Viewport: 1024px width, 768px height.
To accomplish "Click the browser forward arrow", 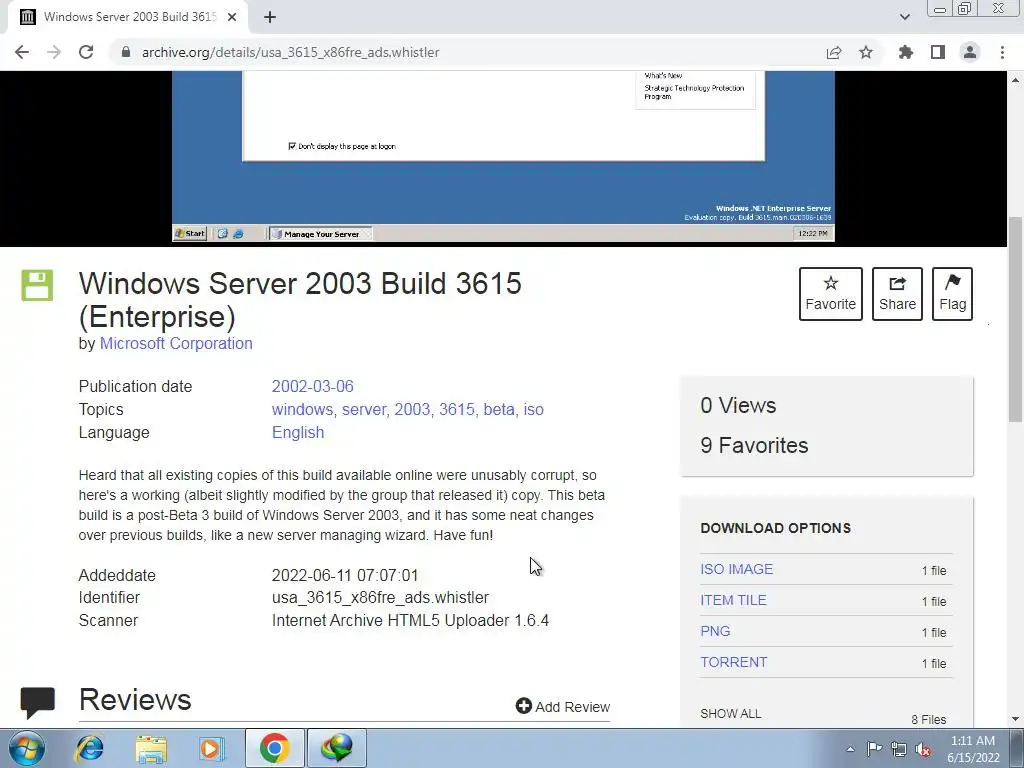I will [x=54, y=52].
